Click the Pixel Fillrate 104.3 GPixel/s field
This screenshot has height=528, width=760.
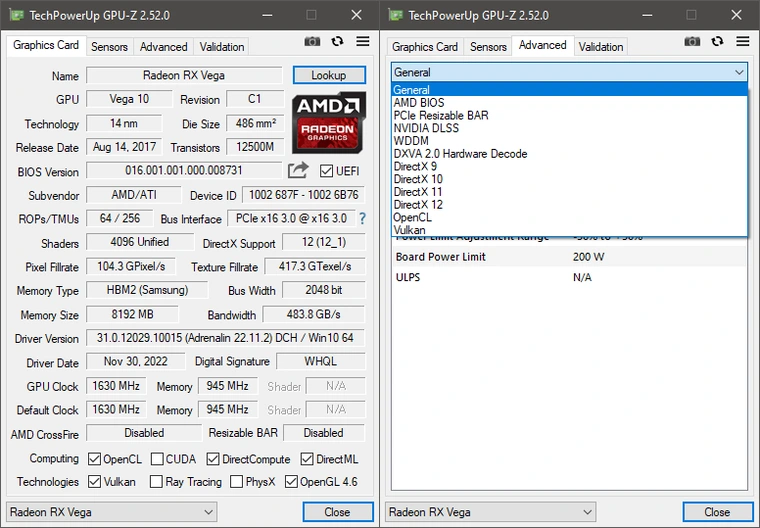[131, 266]
